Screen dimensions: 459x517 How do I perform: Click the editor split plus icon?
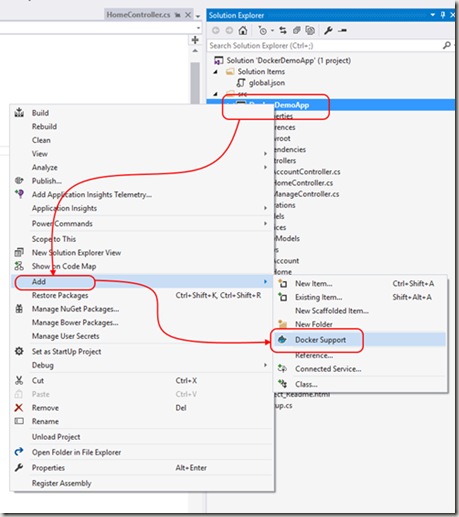pos(195,40)
